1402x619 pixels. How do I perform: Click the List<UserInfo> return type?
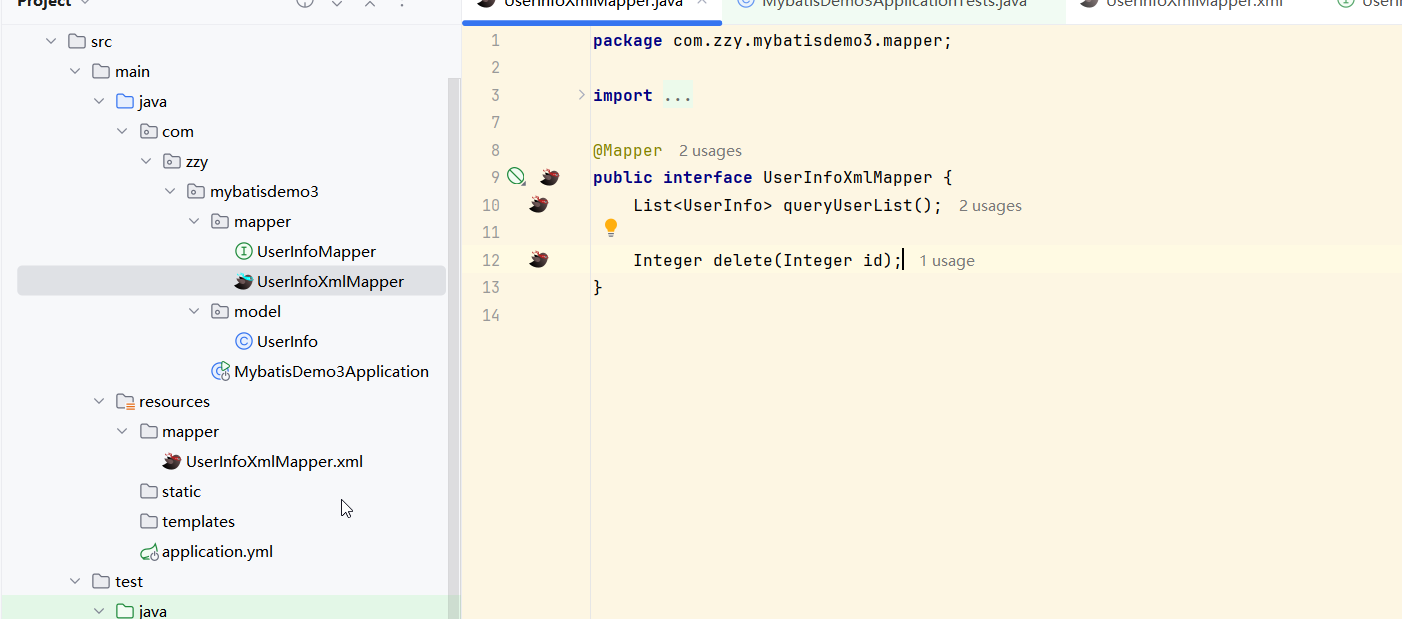tap(703, 205)
